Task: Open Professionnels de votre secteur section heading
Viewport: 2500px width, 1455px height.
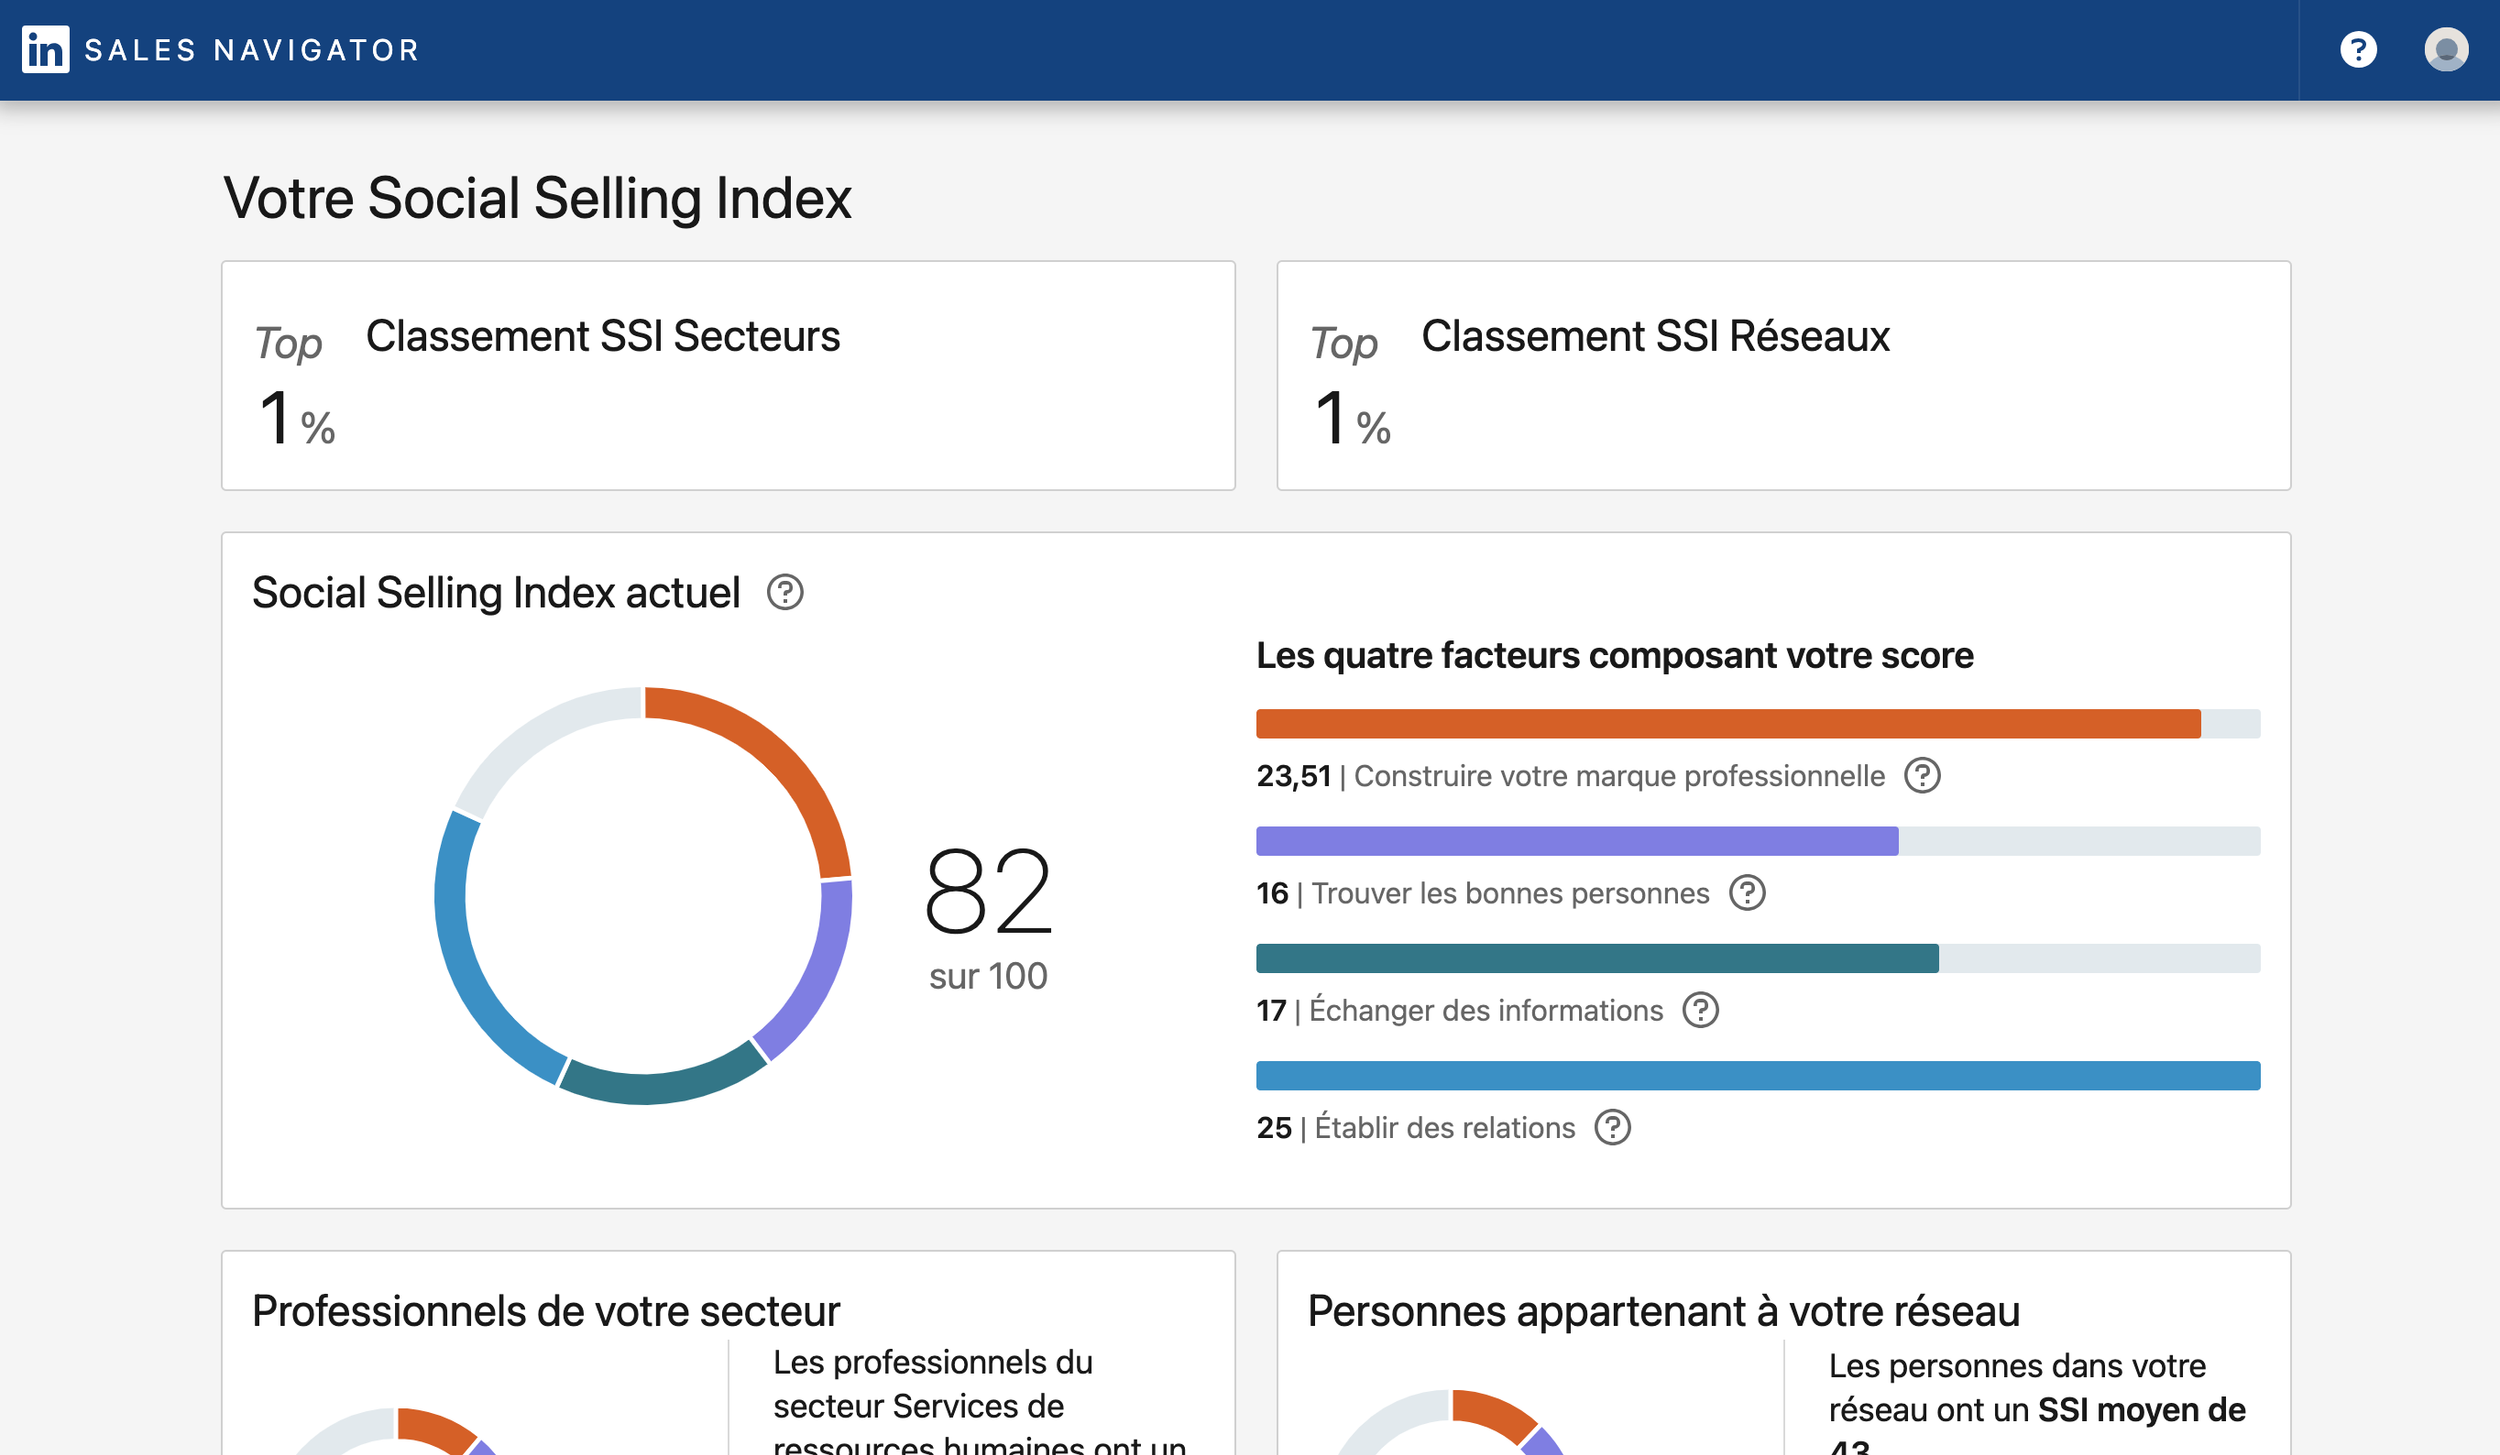Action: tap(545, 1310)
